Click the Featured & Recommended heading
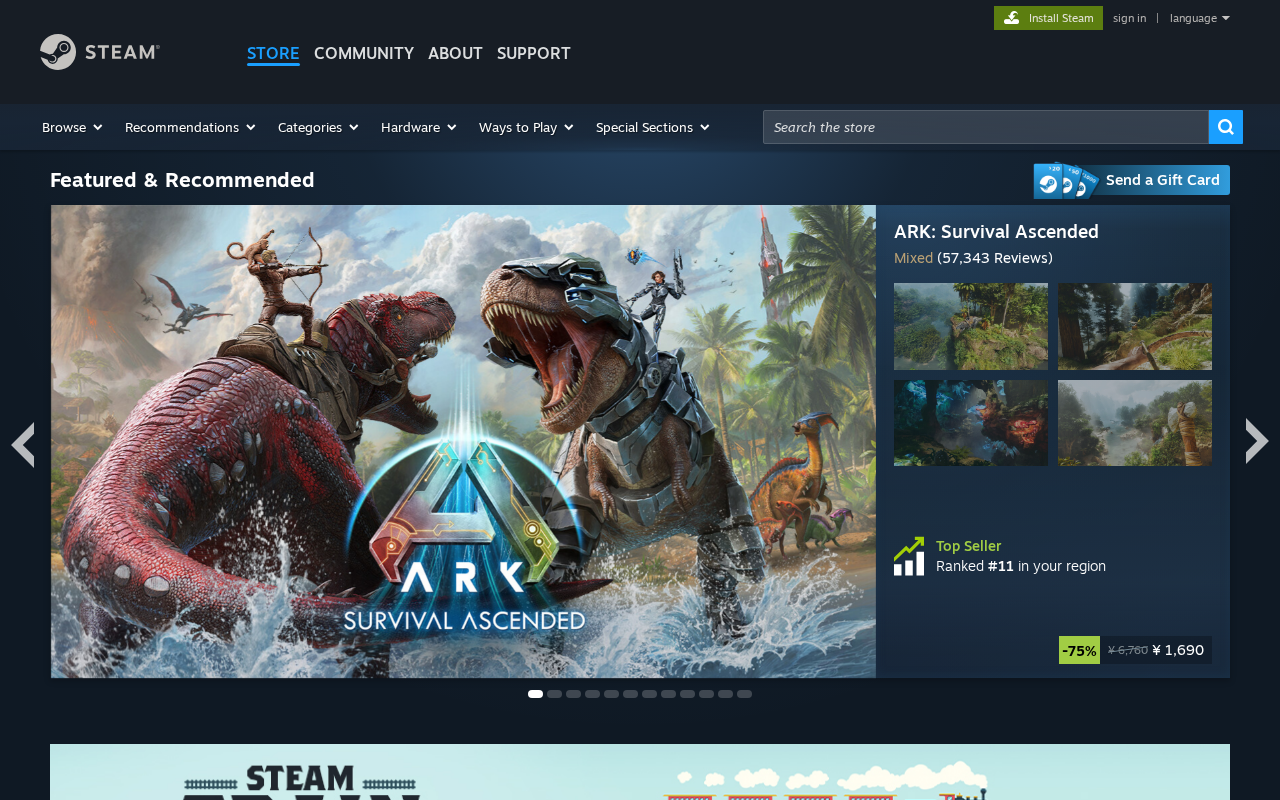 [182, 180]
